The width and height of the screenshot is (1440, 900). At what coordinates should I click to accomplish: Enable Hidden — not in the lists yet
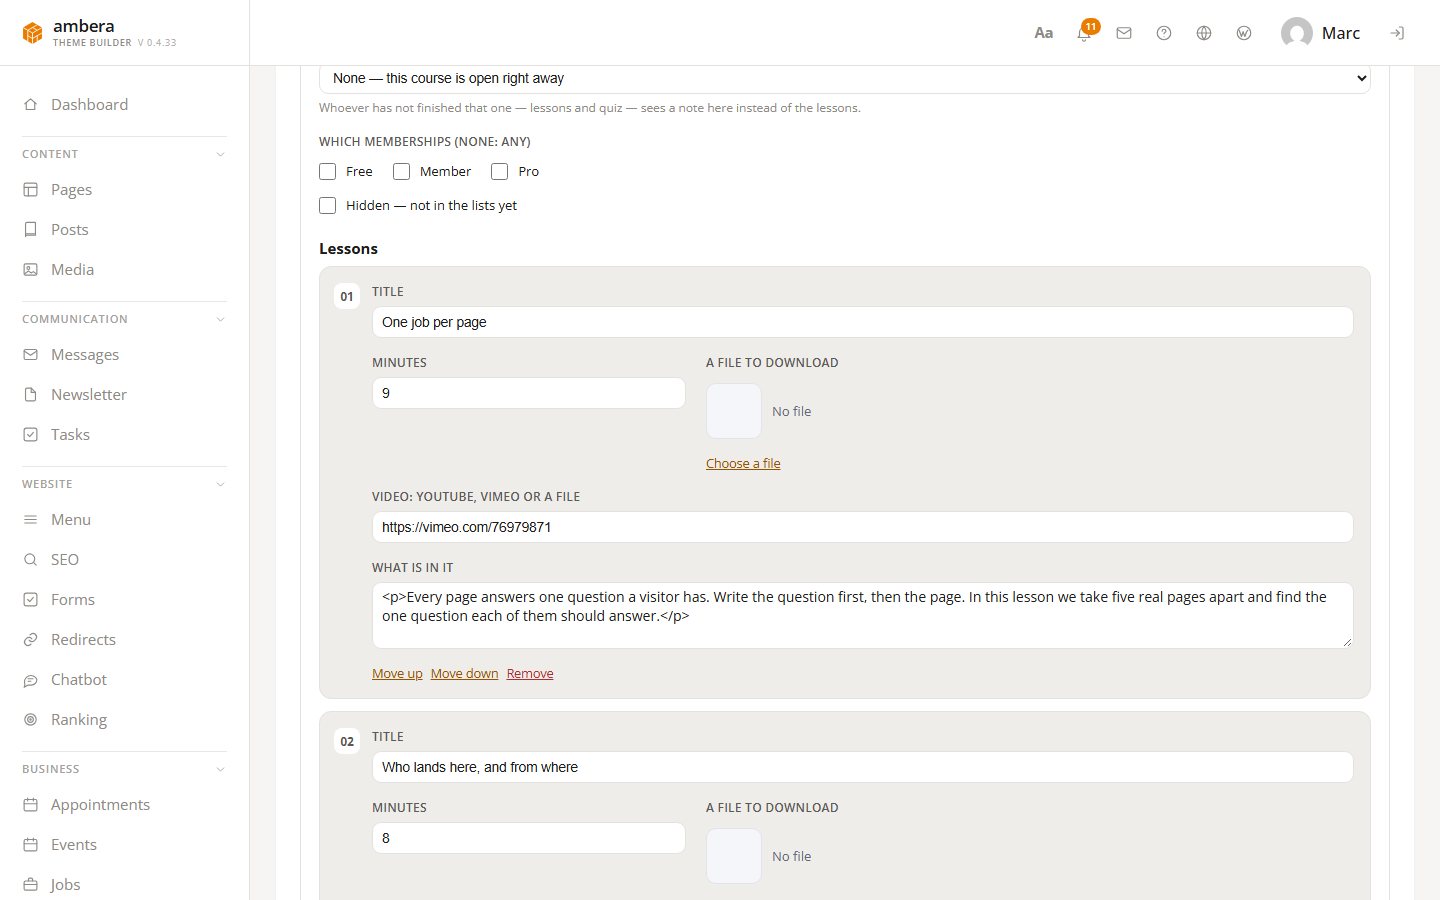pos(327,205)
